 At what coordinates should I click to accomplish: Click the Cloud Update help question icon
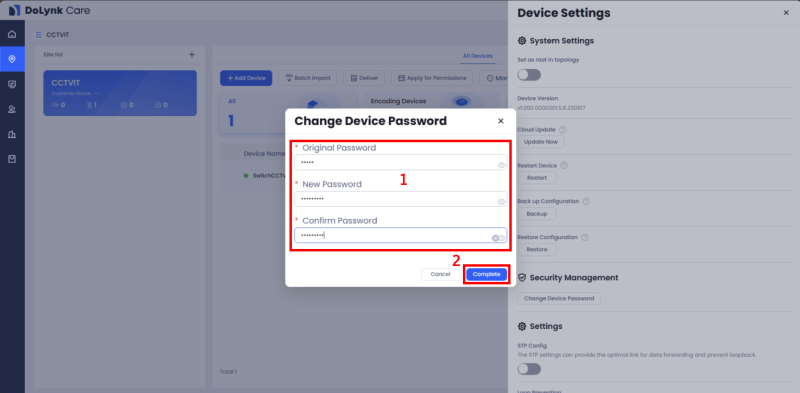pos(563,130)
